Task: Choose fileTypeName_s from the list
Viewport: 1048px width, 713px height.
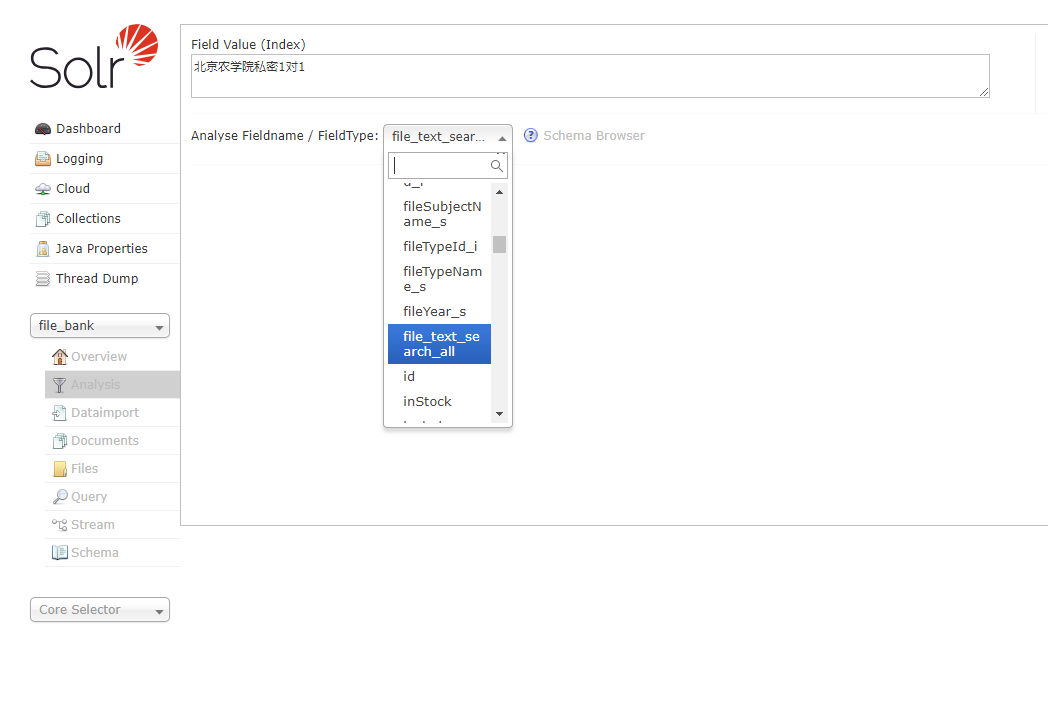Action: coord(440,279)
